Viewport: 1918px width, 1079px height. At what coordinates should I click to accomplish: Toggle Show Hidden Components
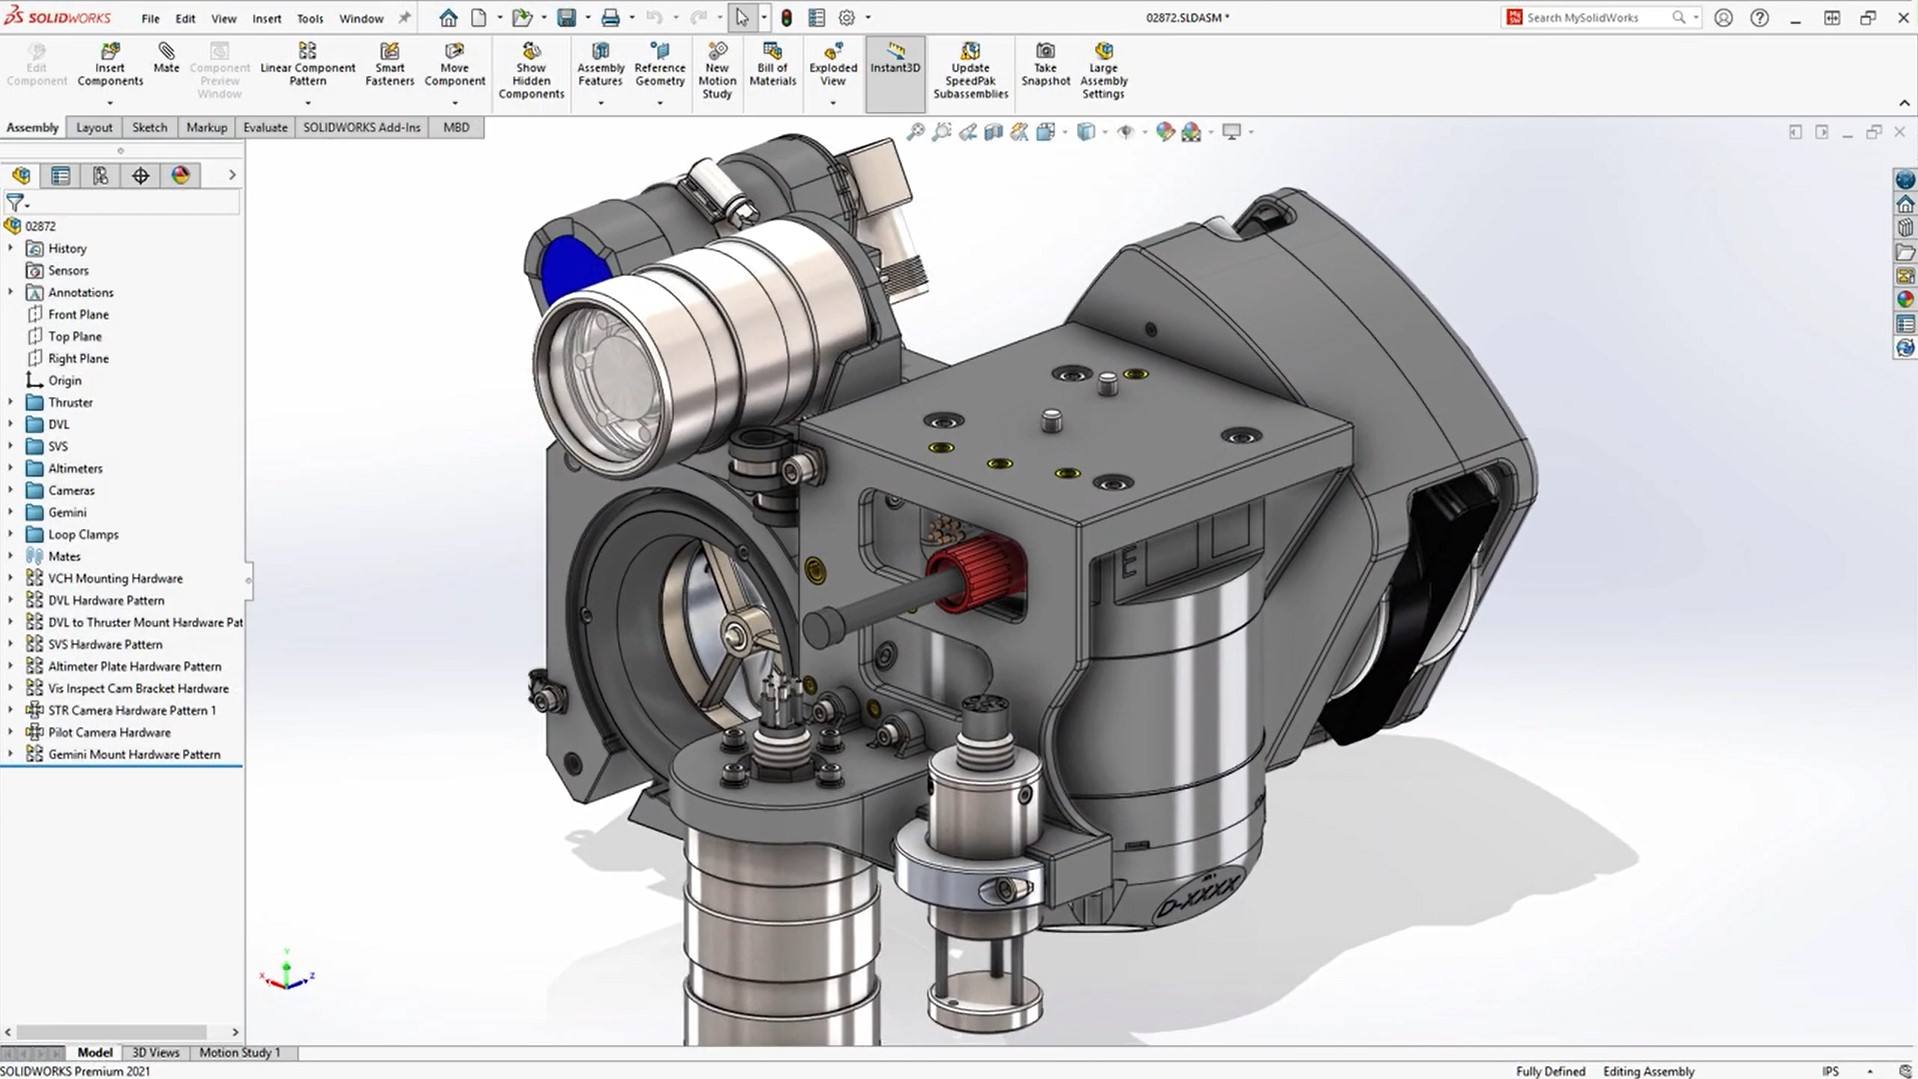(x=531, y=70)
